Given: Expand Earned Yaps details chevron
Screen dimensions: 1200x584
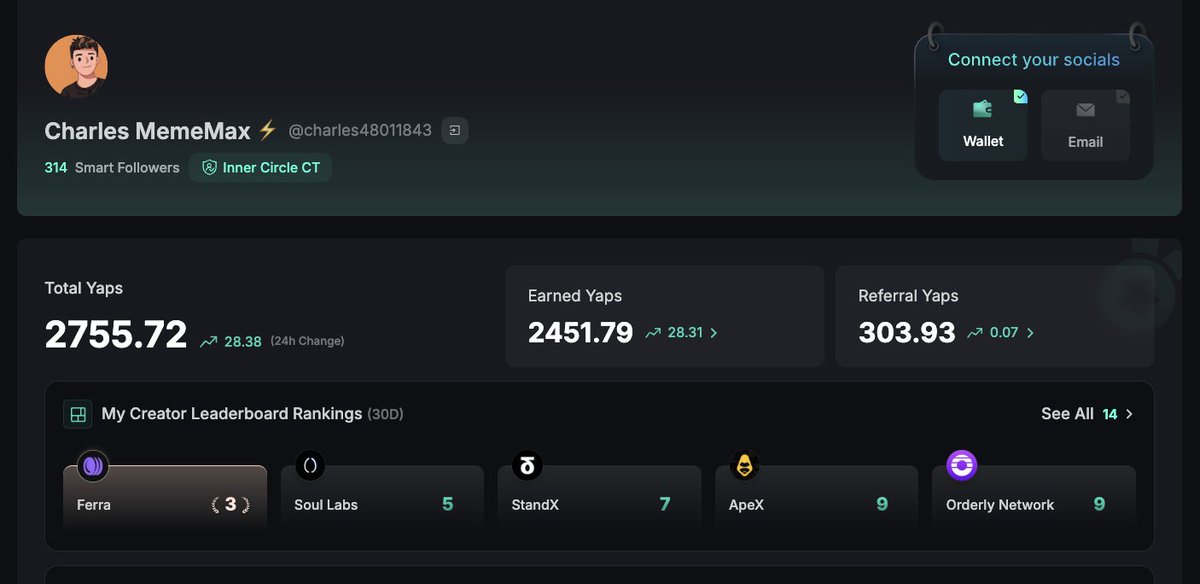Looking at the screenshot, I should pyautogui.click(x=714, y=333).
